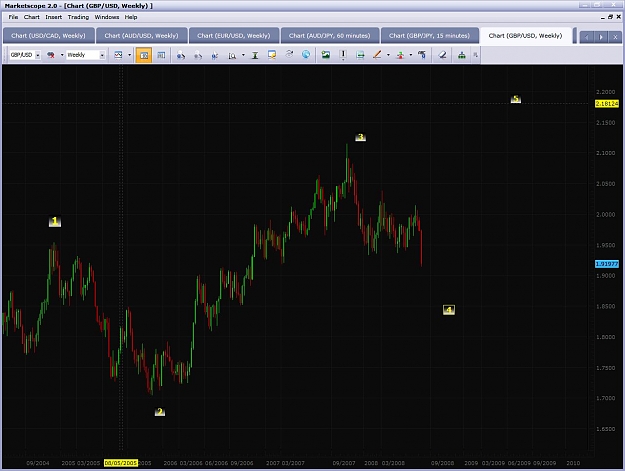Image resolution: width=625 pixels, height=471 pixels.
Task: Open the GBP/USD symbol dropdown
Action: (x=38, y=55)
